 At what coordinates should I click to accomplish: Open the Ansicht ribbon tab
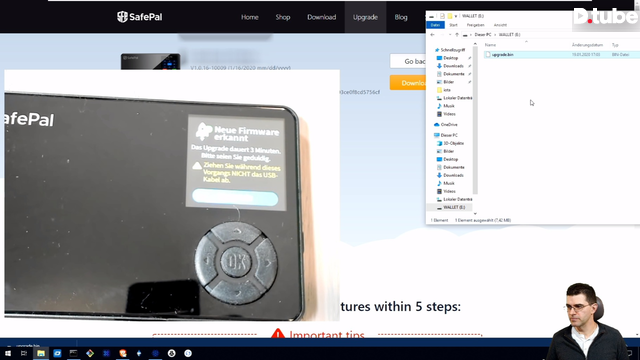500,25
